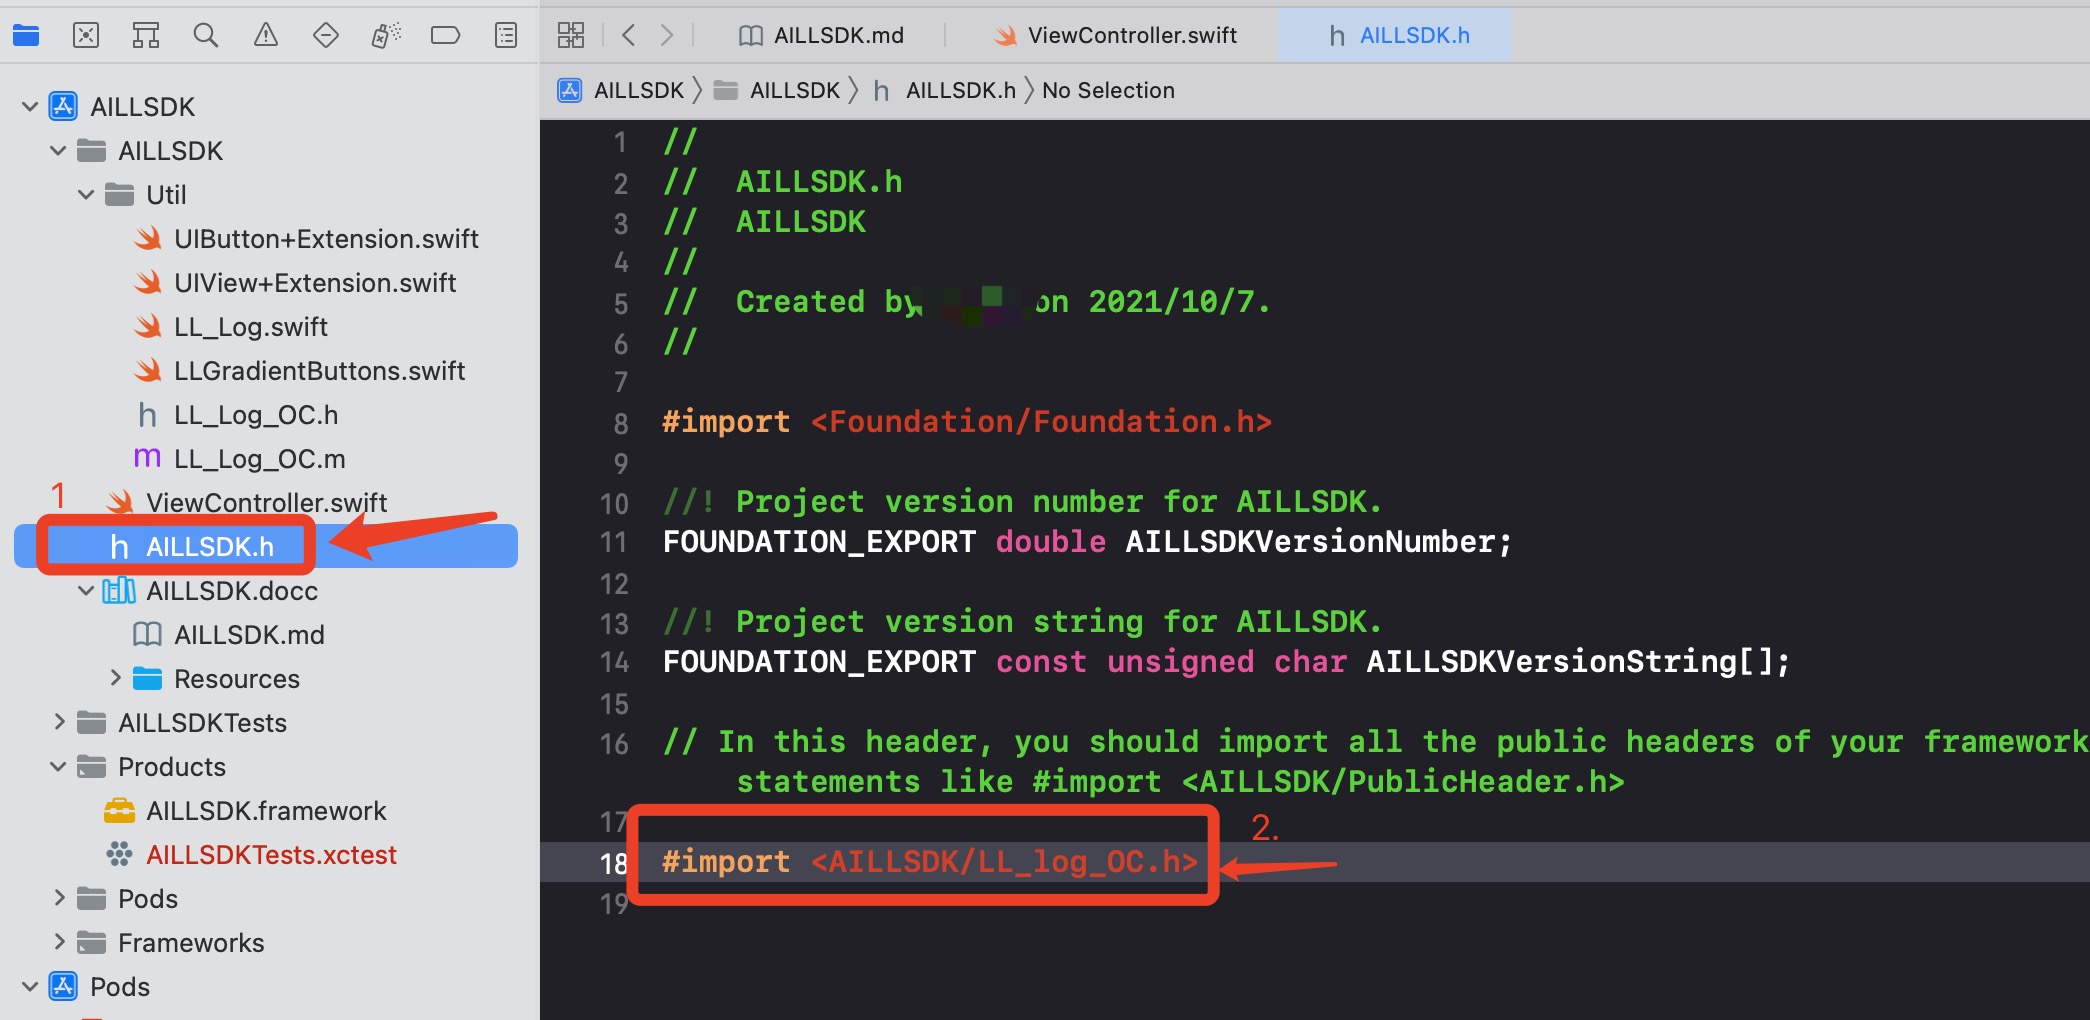Open the Debug navigator spray icon

pyautogui.click(x=386, y=36)
